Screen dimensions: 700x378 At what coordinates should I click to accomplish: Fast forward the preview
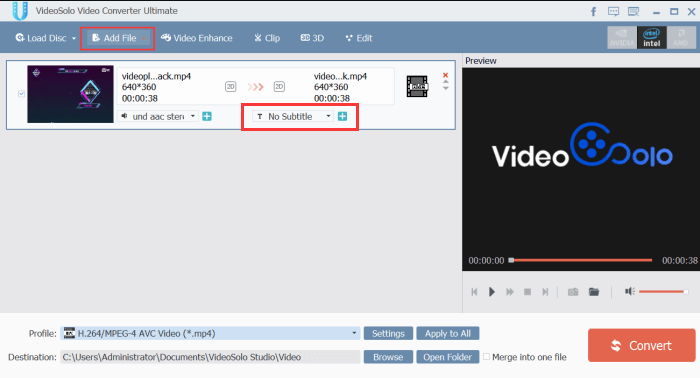click(509, 292)
